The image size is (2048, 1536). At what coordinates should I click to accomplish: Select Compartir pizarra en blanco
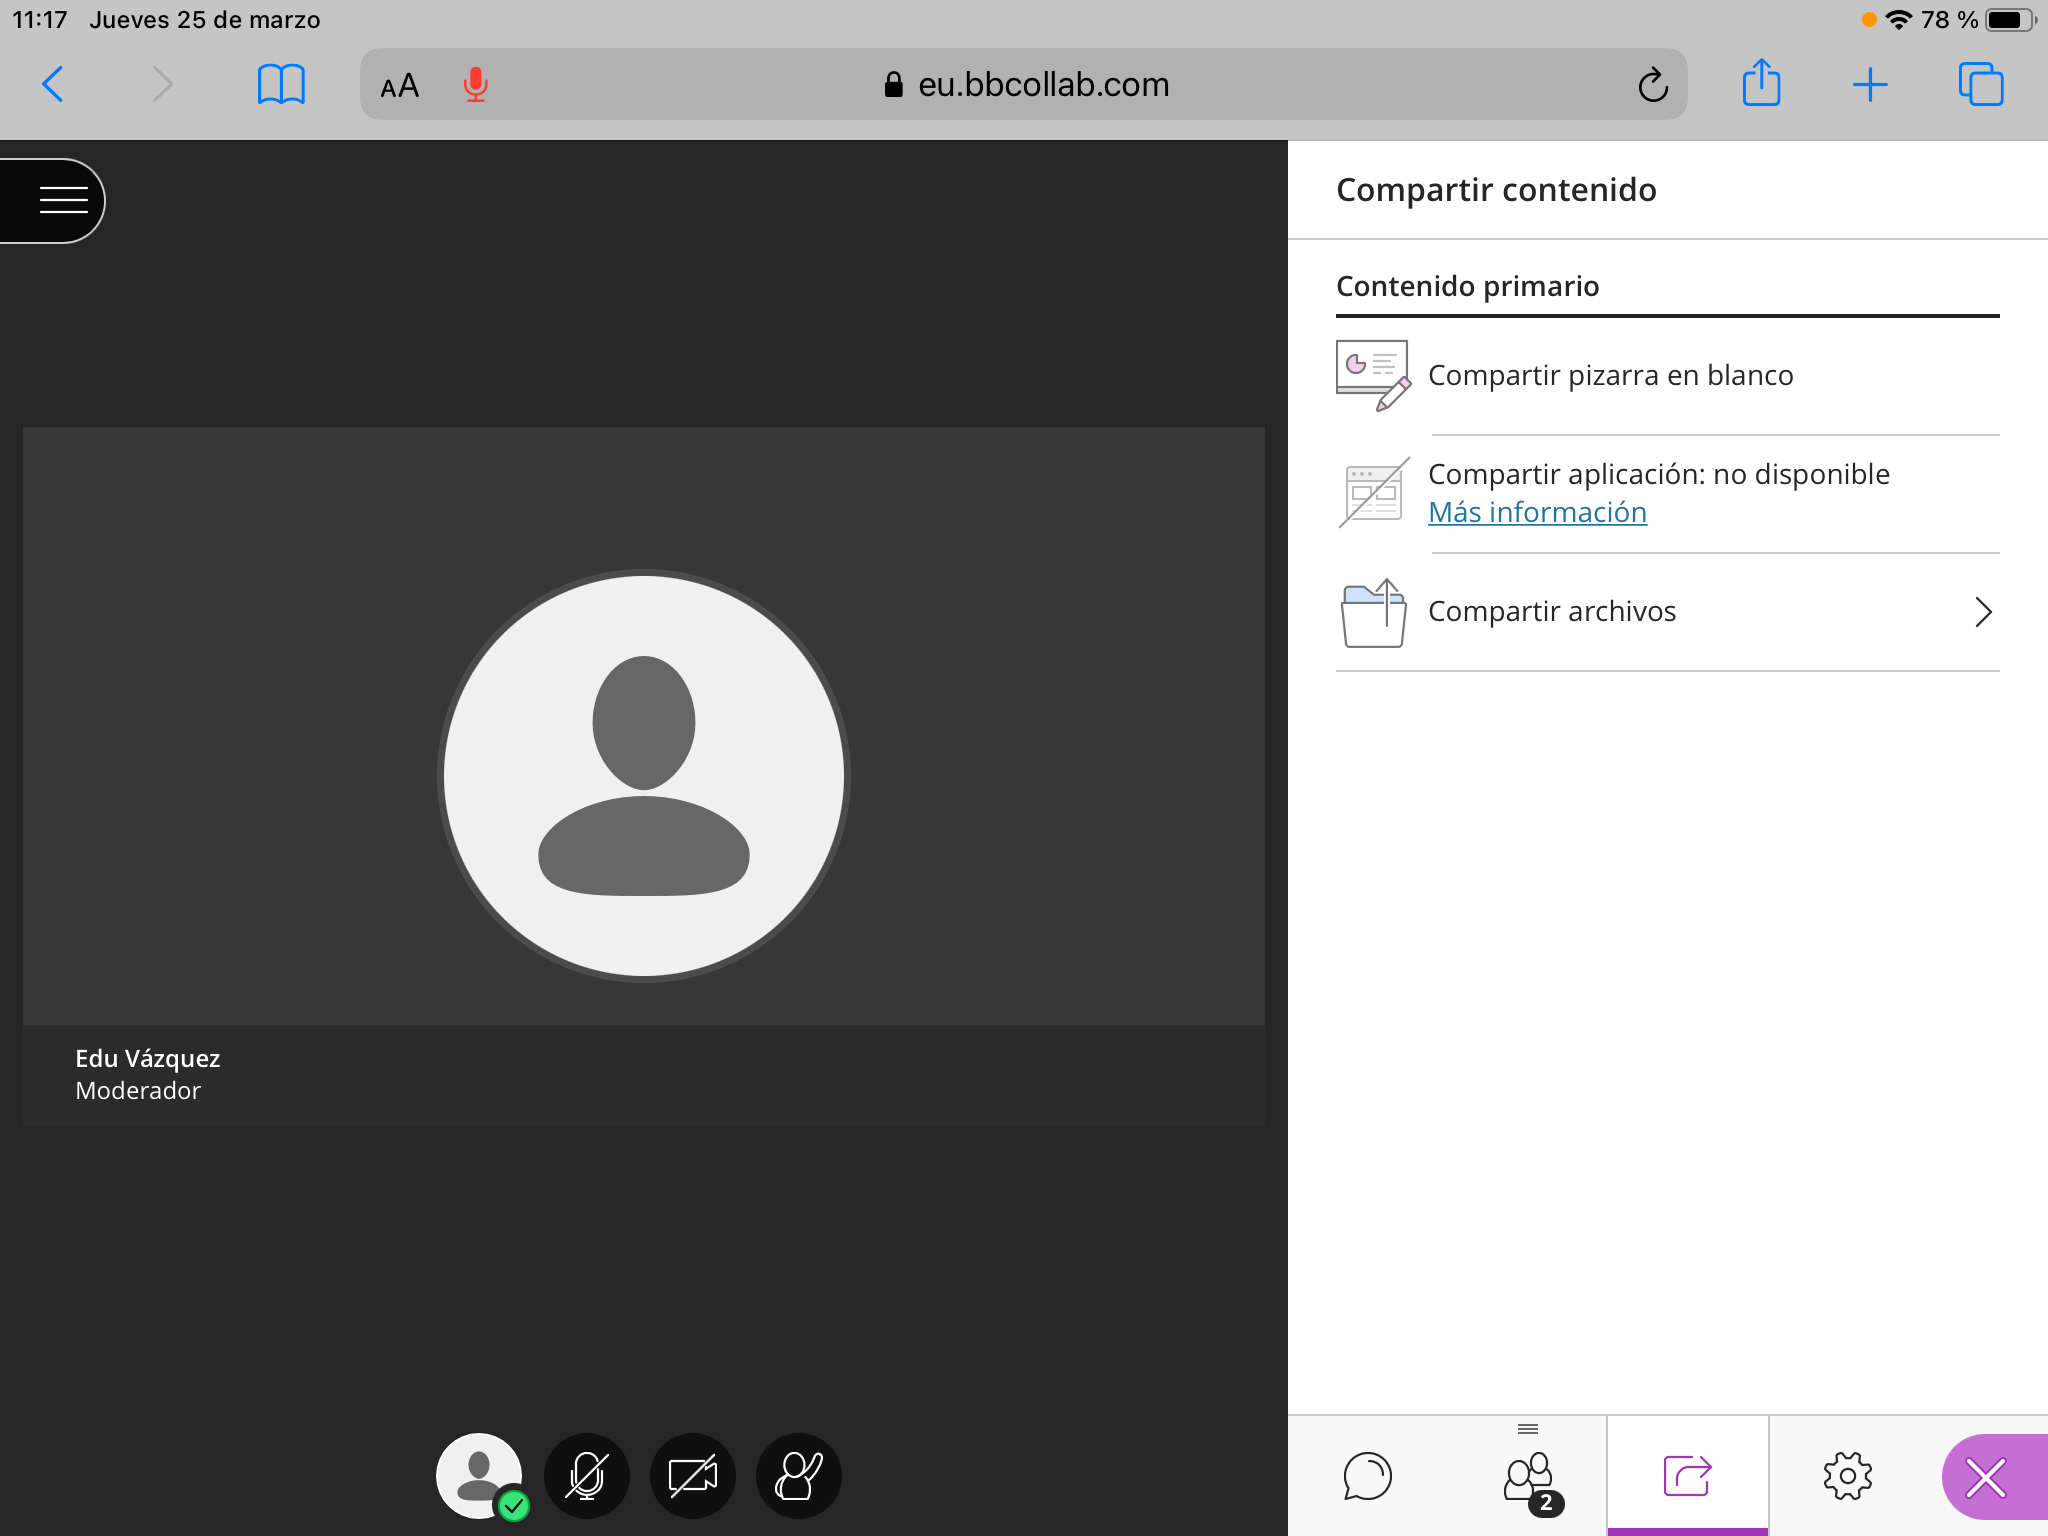pos(1668,376)
